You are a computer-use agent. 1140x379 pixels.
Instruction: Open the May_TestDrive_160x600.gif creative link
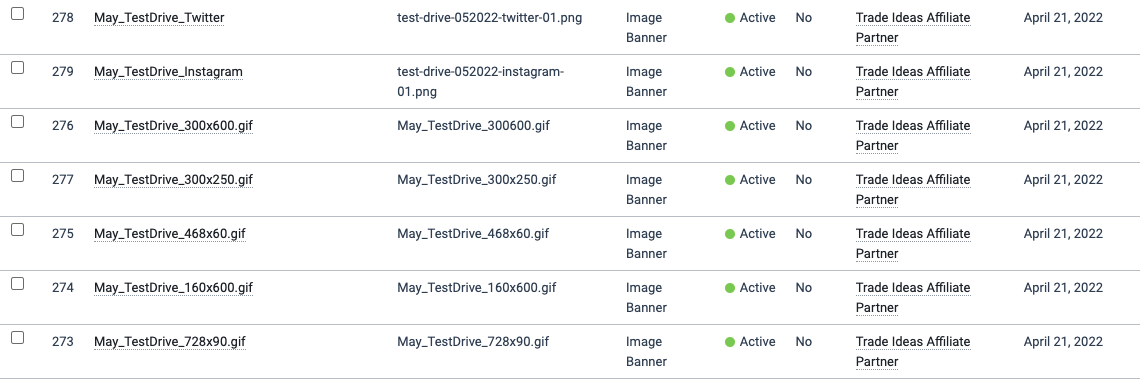click(x=174, y=288)
